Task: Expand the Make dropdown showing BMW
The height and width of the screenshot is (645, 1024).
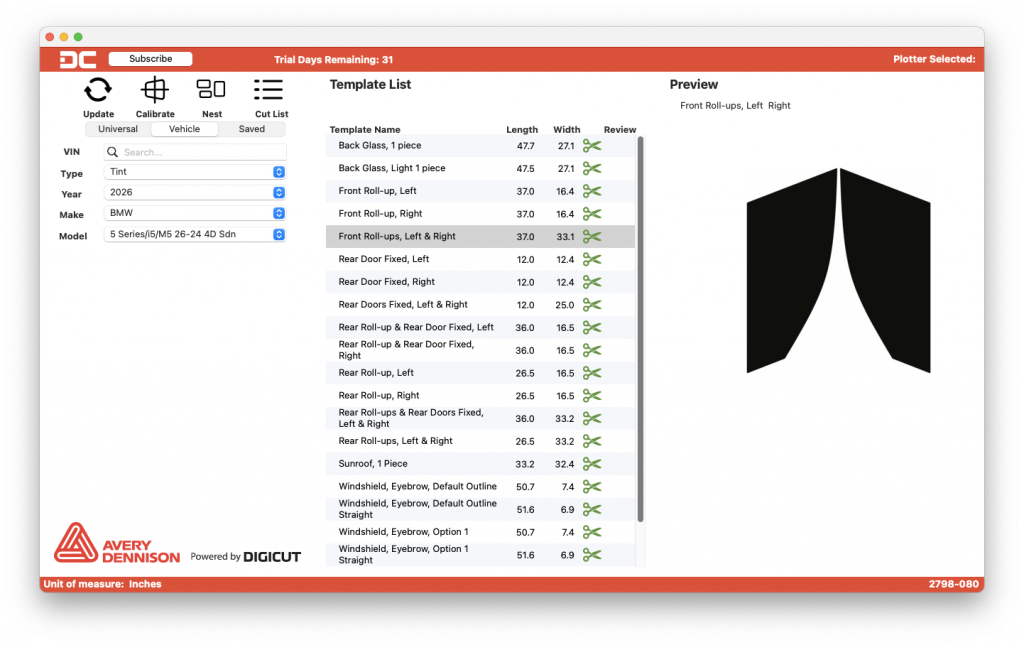Action: click(195, 214)
